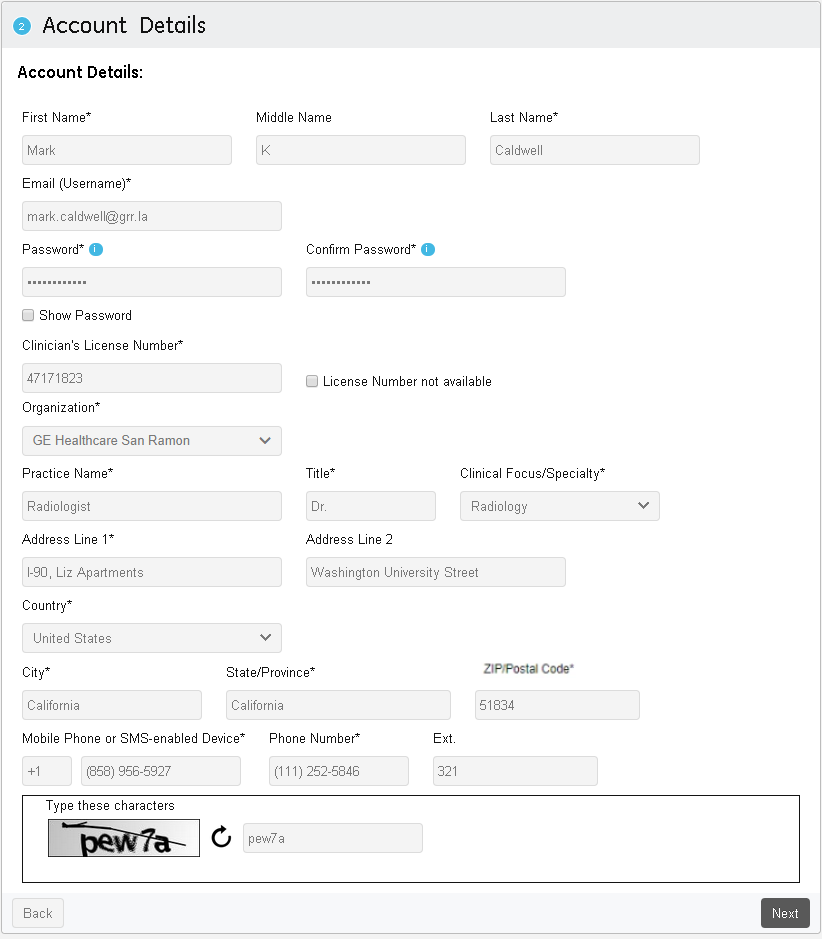Select the Phone Number field
The width and height of the screenshot is (822, 939).
(x=338, y=771)
